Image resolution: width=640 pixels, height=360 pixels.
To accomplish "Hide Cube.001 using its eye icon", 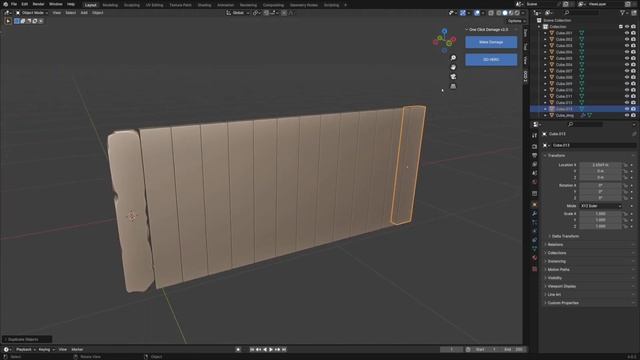I will click(627, 33).
